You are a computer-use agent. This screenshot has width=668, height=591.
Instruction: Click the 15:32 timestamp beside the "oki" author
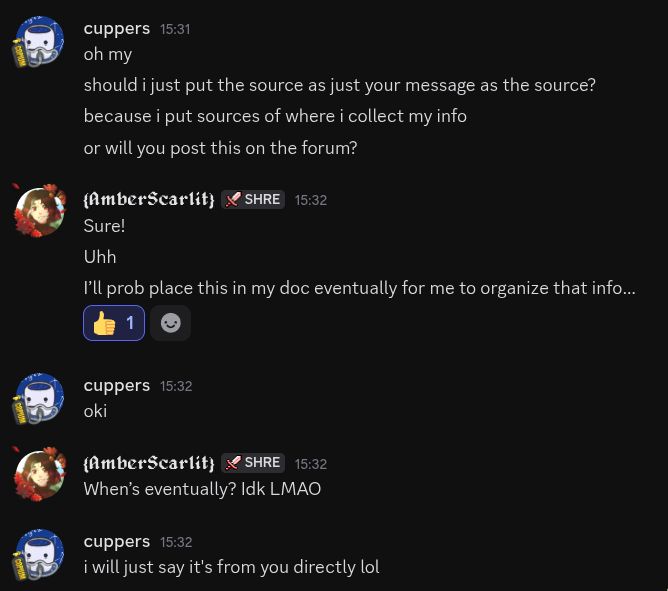click(176, 386)
